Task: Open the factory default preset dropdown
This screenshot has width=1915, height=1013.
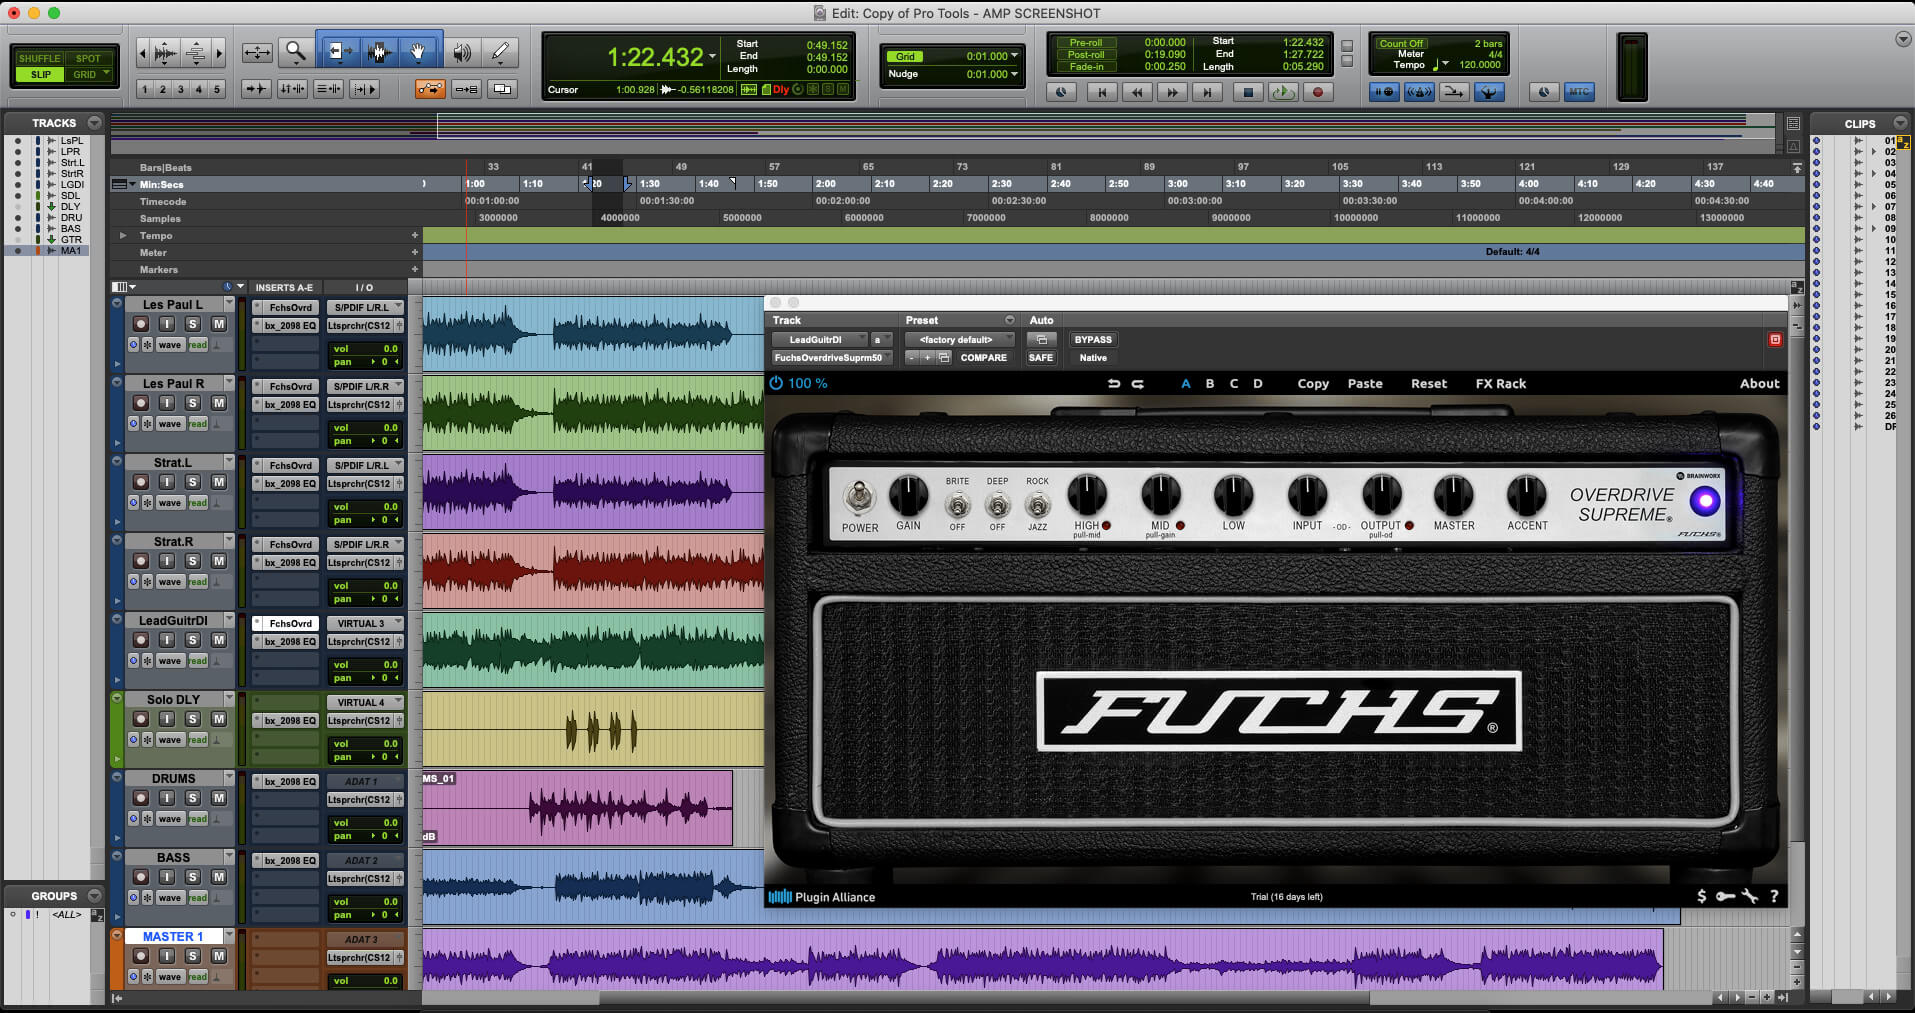Action: 960,340
